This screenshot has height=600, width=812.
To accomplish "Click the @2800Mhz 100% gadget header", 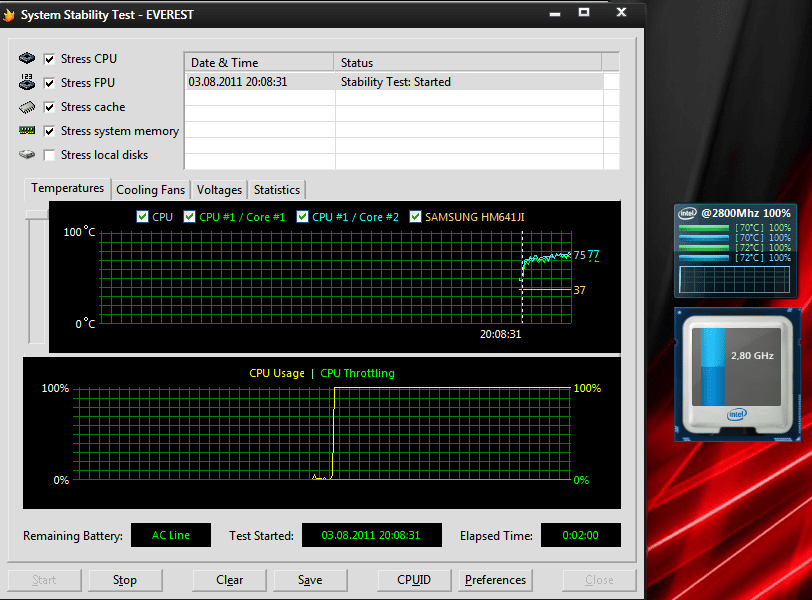I will click(745, 213).
